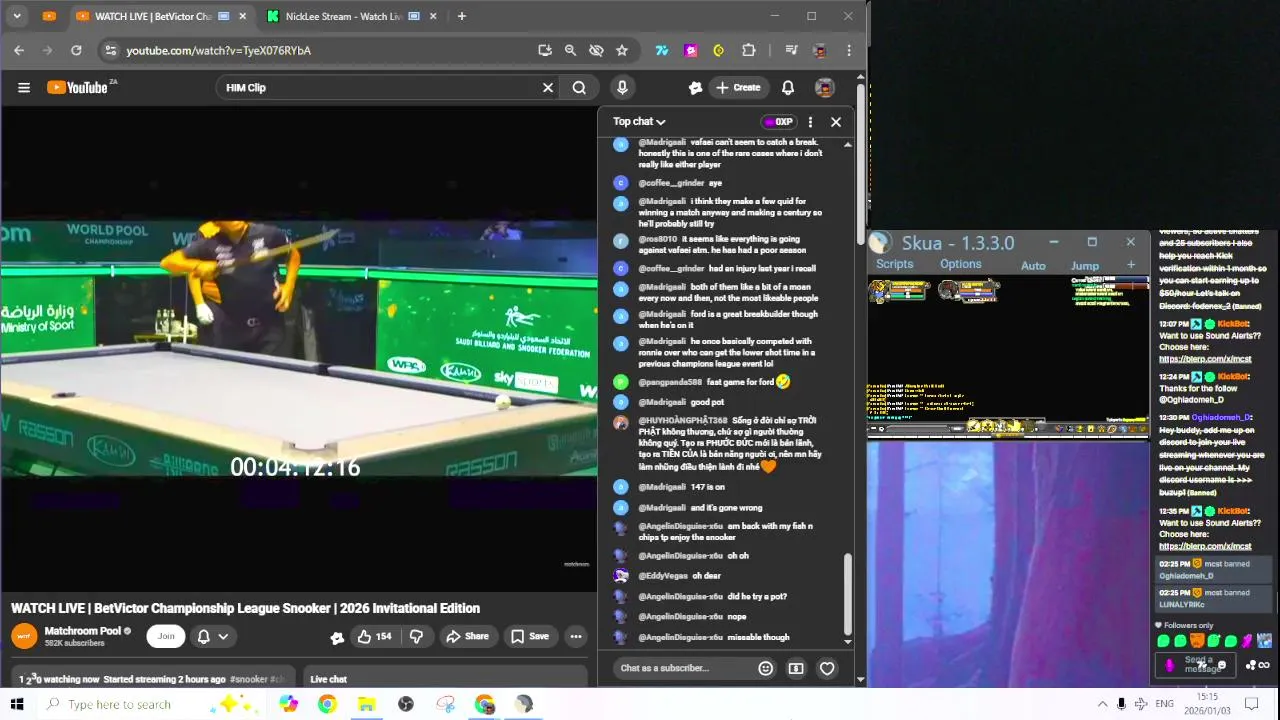This screenshot has width=1280, height=720.
Task: Close the live chat panel
Action: coord(836,122)
